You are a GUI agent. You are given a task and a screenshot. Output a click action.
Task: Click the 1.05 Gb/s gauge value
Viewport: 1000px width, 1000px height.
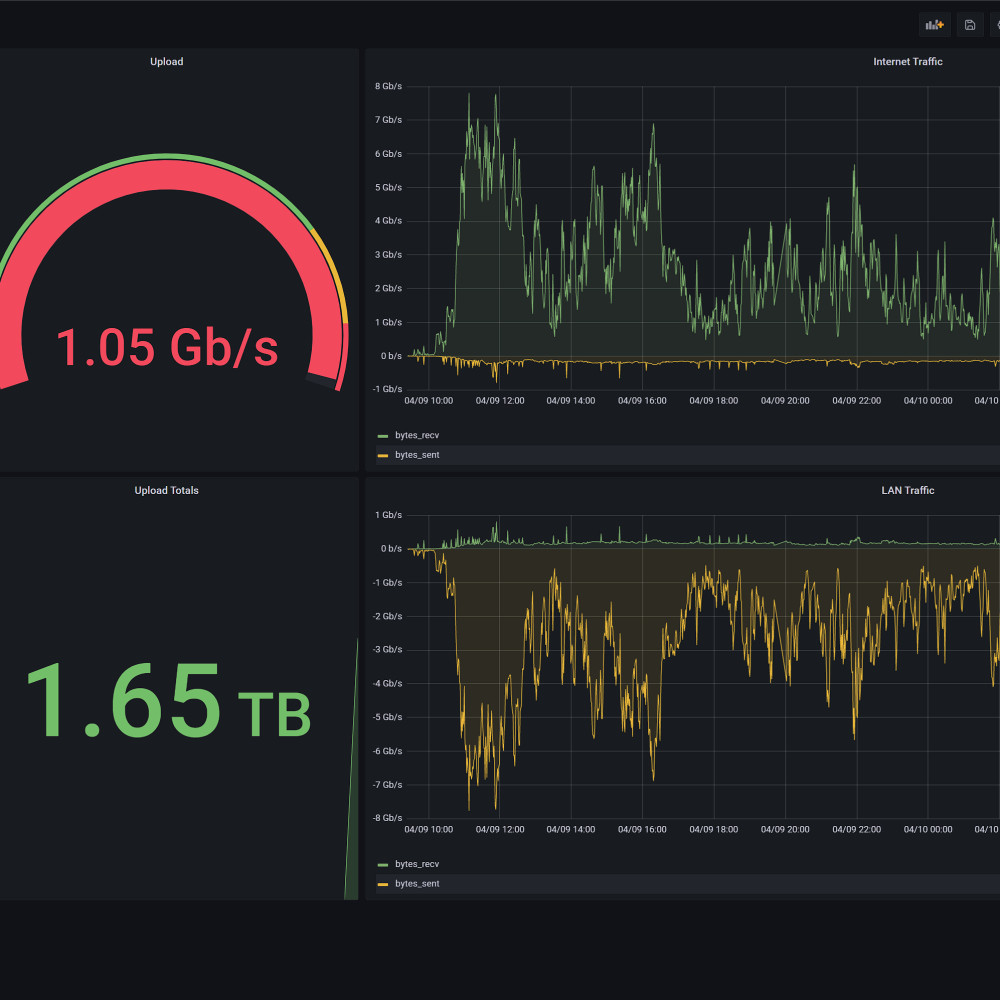pyautogui.click(x=166, y=347)
